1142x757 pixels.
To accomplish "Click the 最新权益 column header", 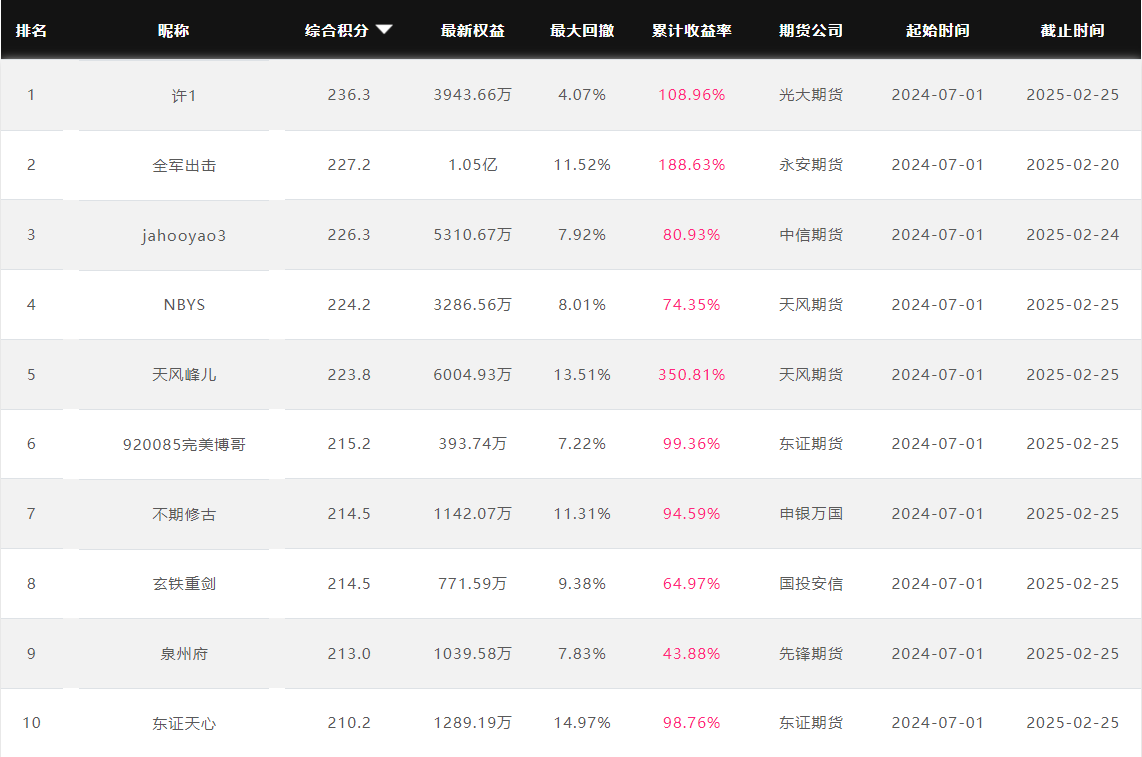I will [x=473, y=31].
